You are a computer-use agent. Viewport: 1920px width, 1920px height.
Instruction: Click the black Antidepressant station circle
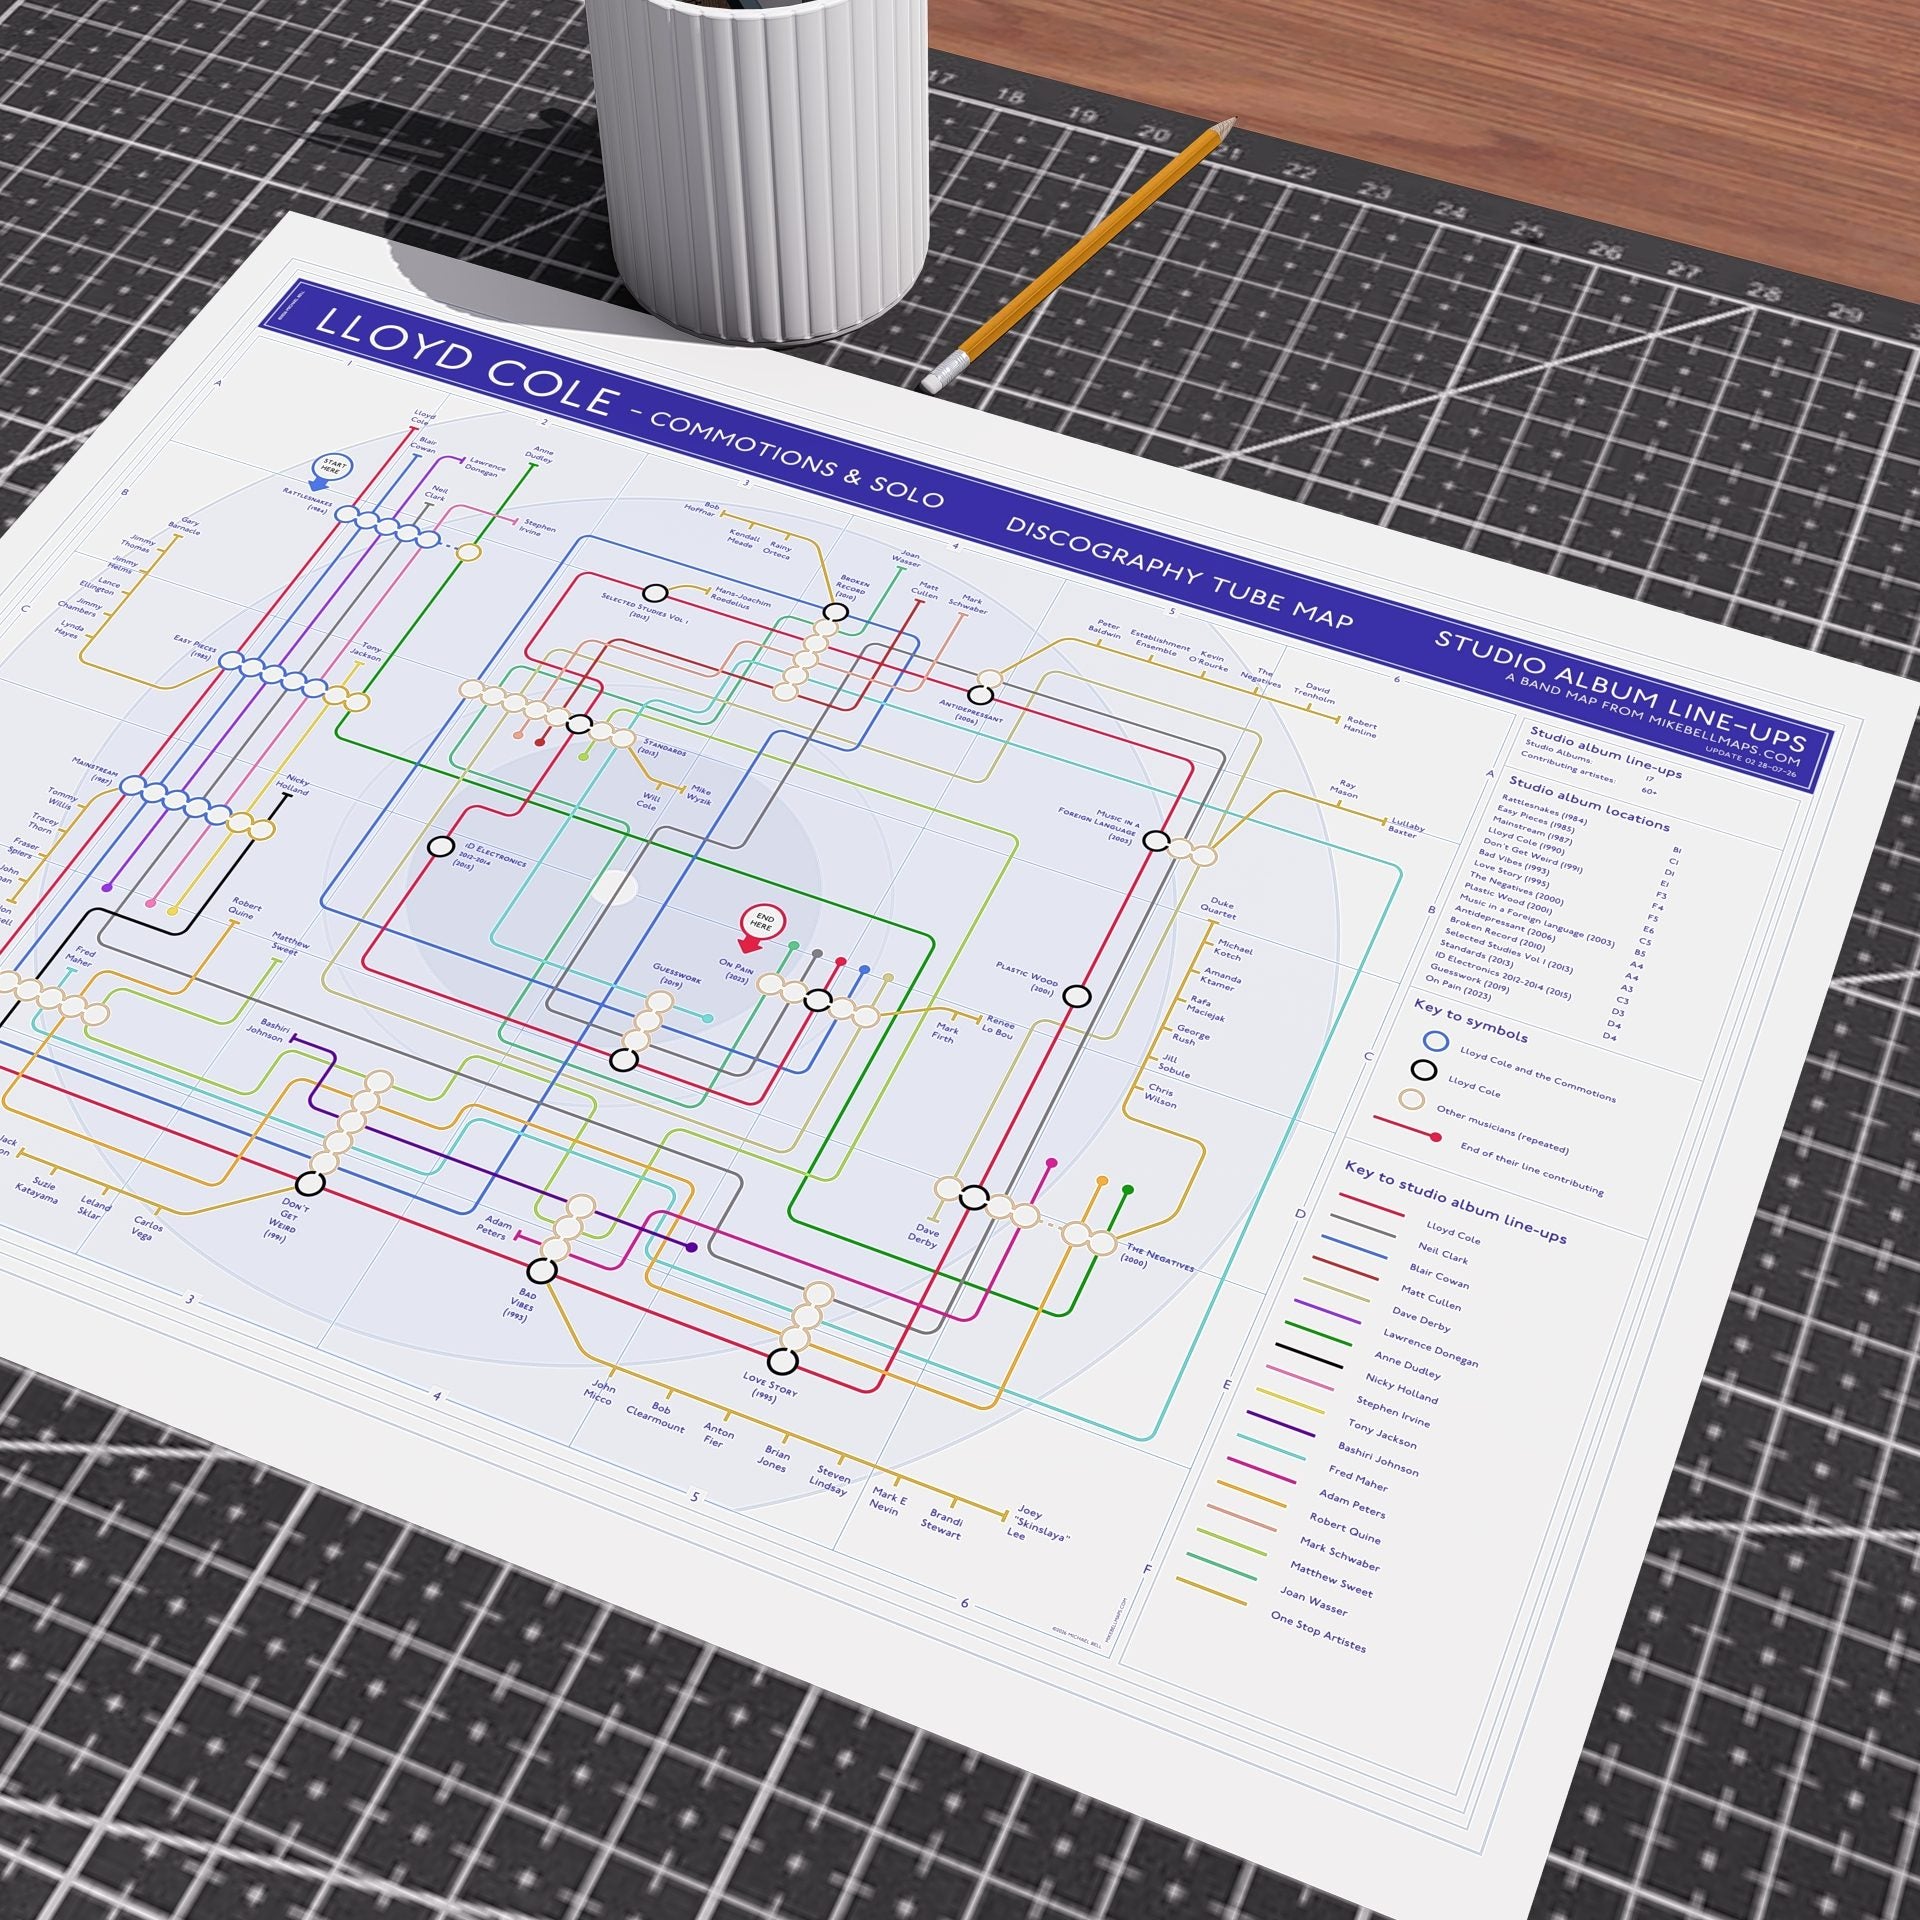(x=981, y=695)
